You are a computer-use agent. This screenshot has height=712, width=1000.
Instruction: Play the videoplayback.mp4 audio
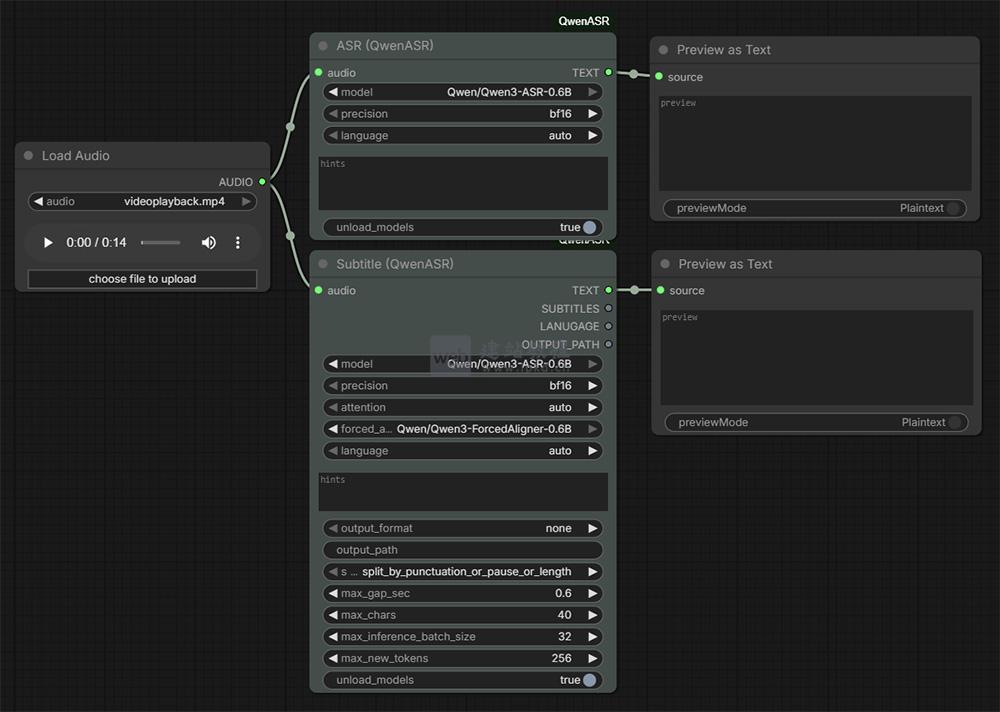point(48,243)
